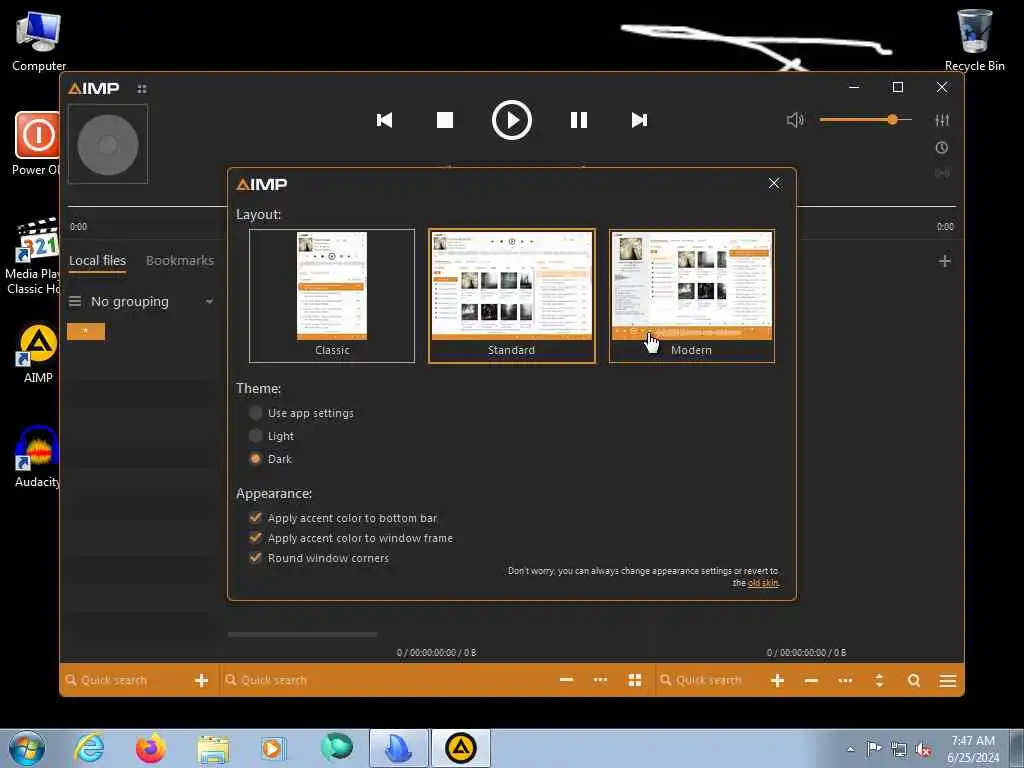Select the Audacity desktop shortcut

pos(38,457)
